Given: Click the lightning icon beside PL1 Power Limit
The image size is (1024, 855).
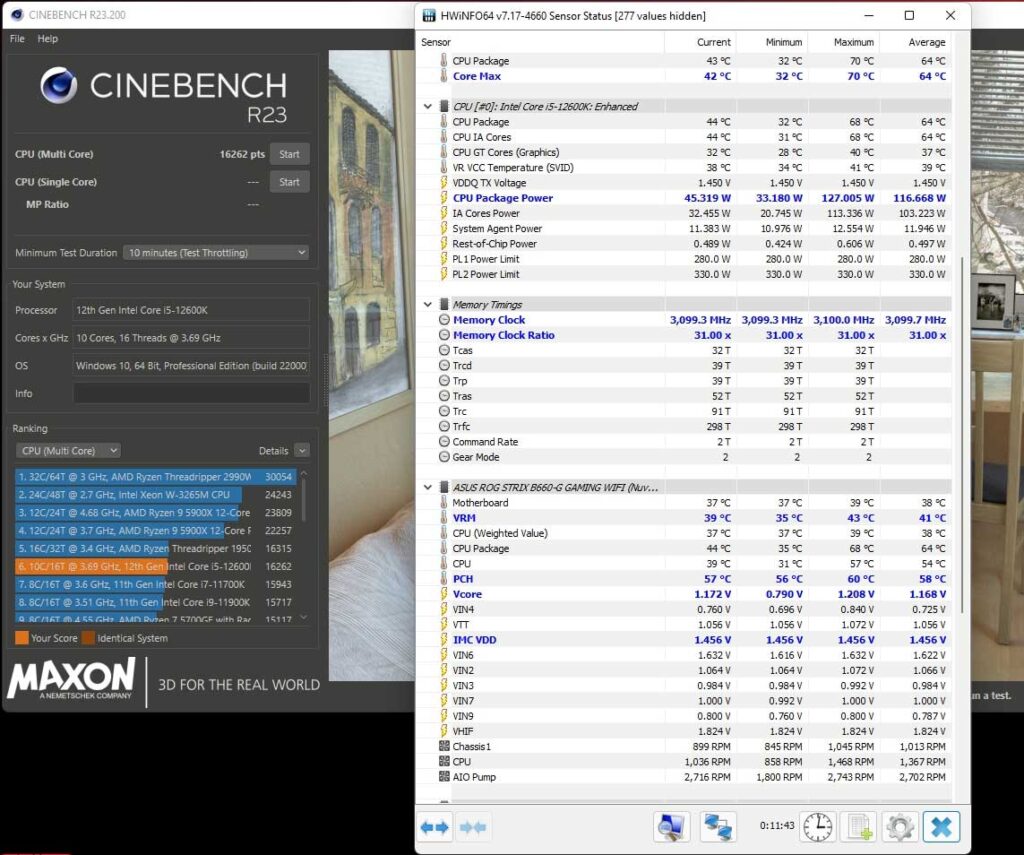Looking at the screenshot, I should click(444, 259).
